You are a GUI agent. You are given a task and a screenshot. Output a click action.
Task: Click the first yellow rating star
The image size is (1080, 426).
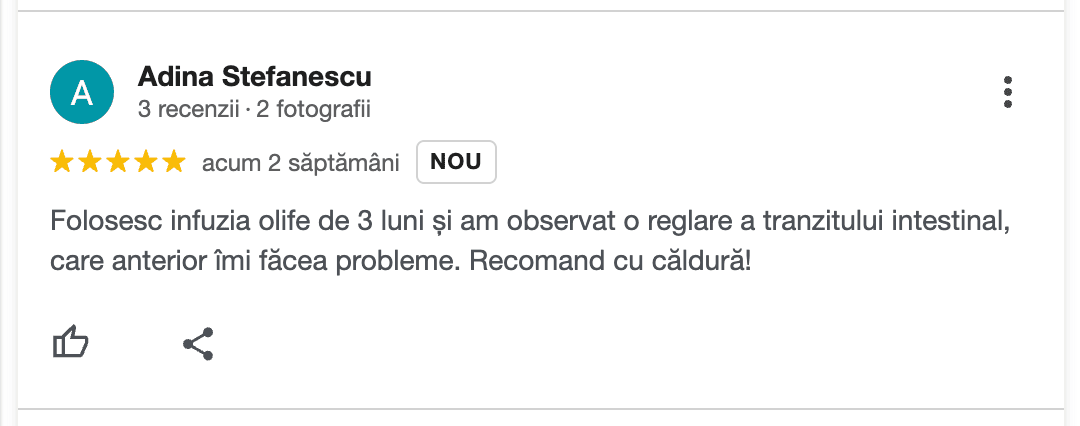pos(62,162)
